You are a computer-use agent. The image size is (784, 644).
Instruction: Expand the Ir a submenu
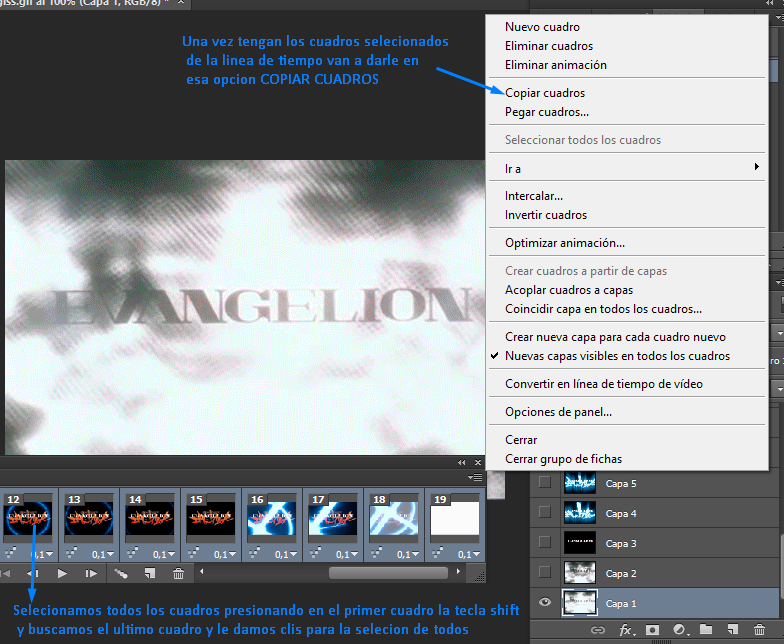click(627, 169)
